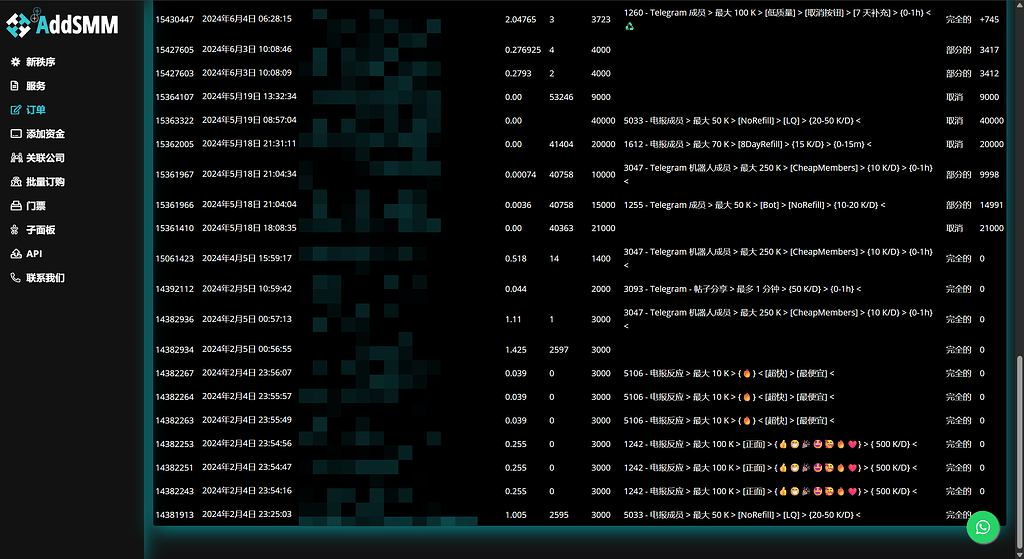Click the icon beside 子面板

[x=16, y=229]
